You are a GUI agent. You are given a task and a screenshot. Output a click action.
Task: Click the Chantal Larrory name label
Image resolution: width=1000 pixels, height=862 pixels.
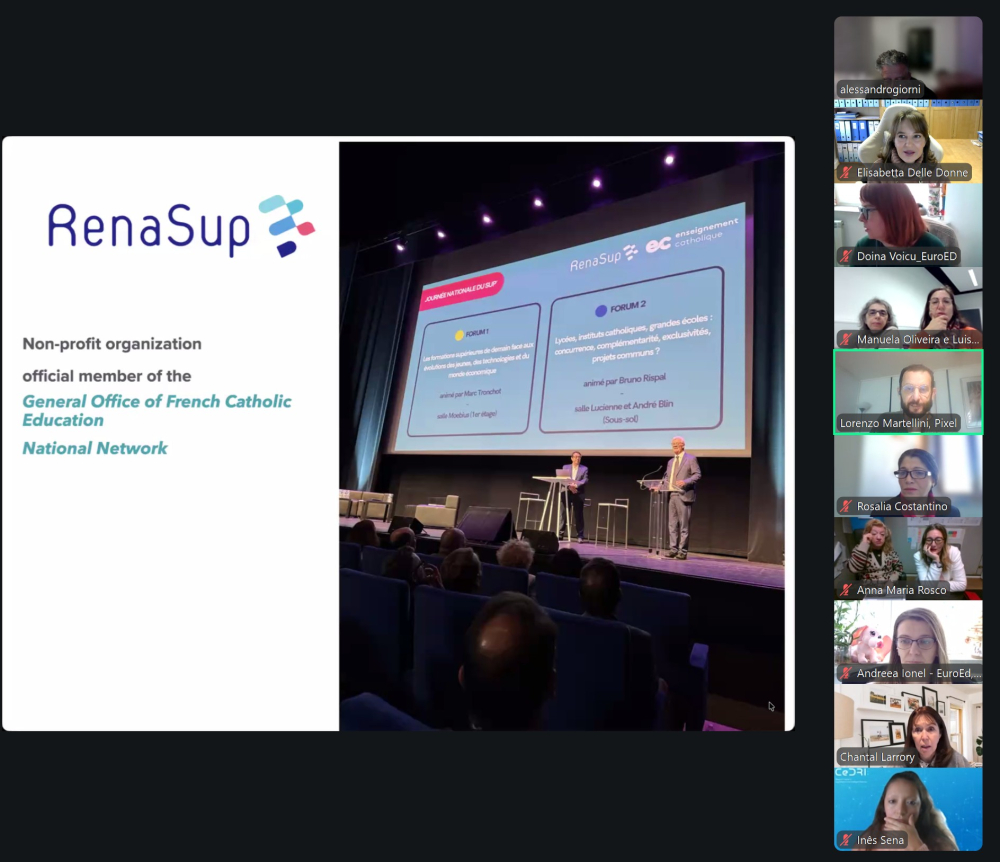[877, 757]
